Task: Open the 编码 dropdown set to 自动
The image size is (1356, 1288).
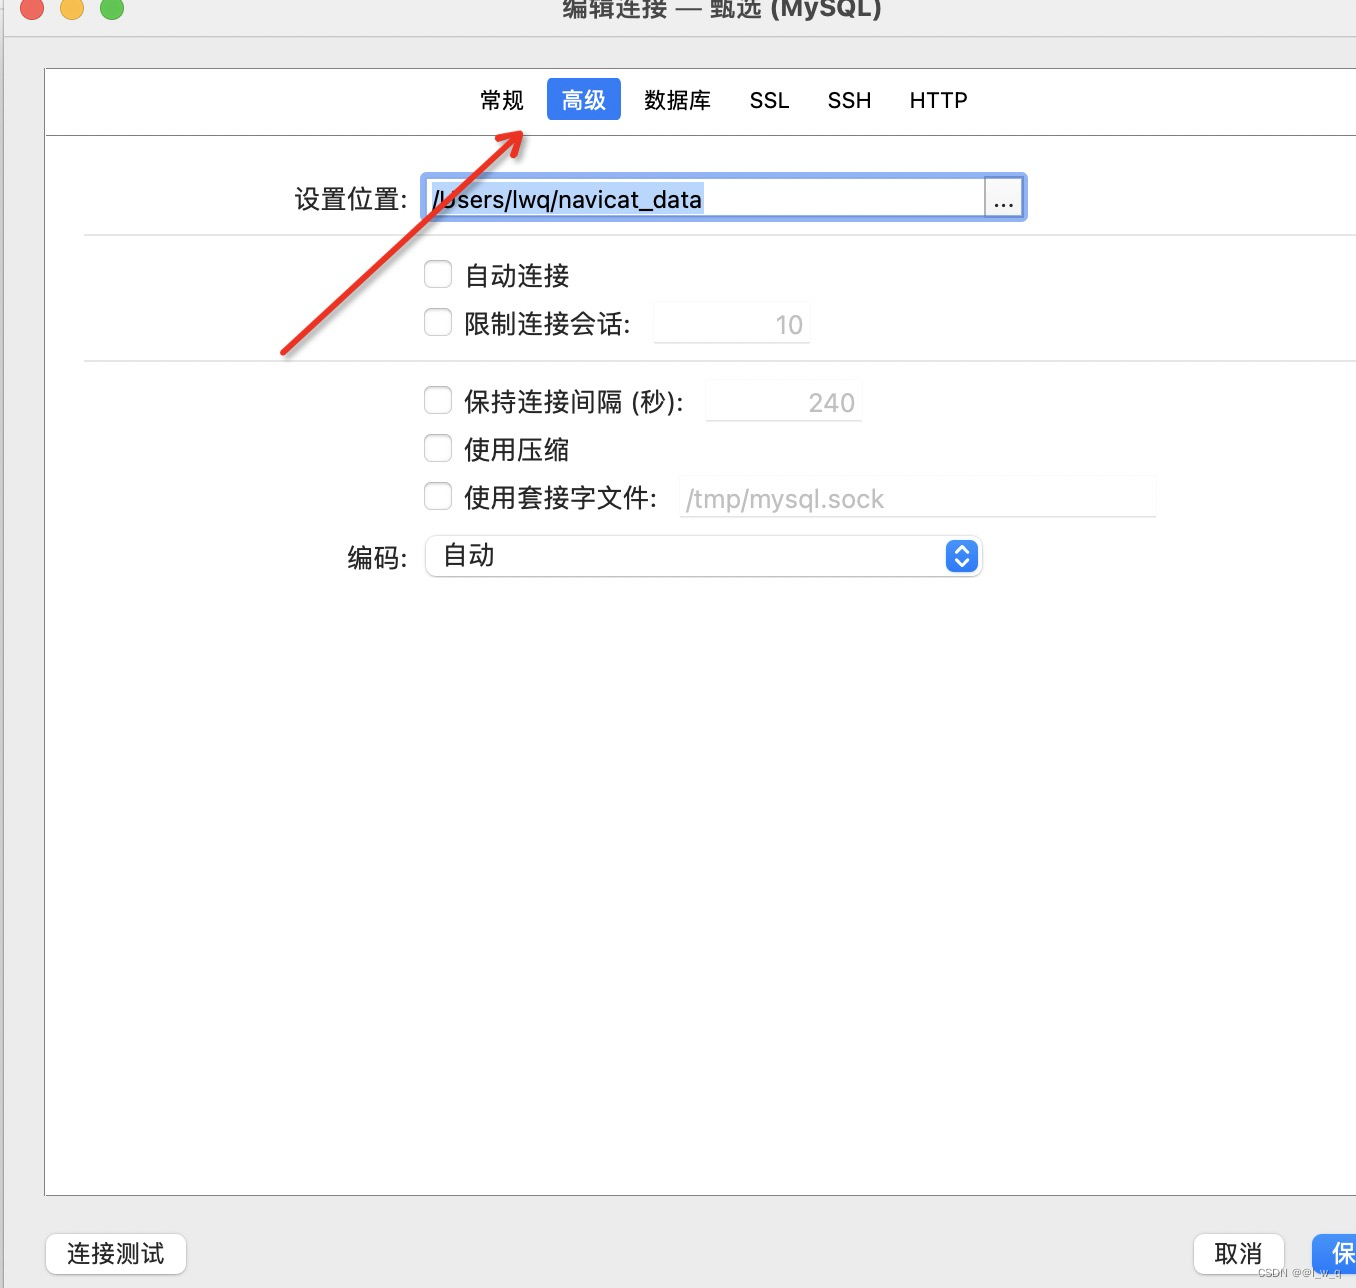Action: coord(703,556)
